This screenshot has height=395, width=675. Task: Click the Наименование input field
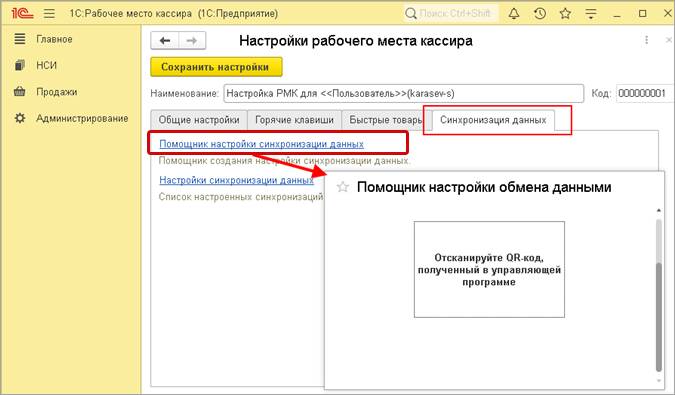click(404, 93)
